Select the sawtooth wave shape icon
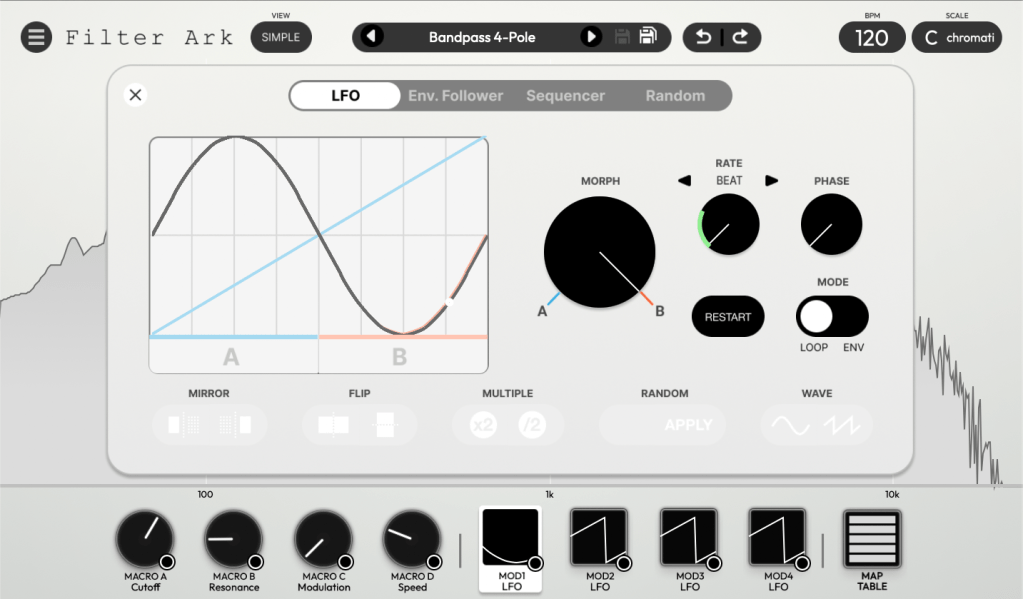 [842, 425]
